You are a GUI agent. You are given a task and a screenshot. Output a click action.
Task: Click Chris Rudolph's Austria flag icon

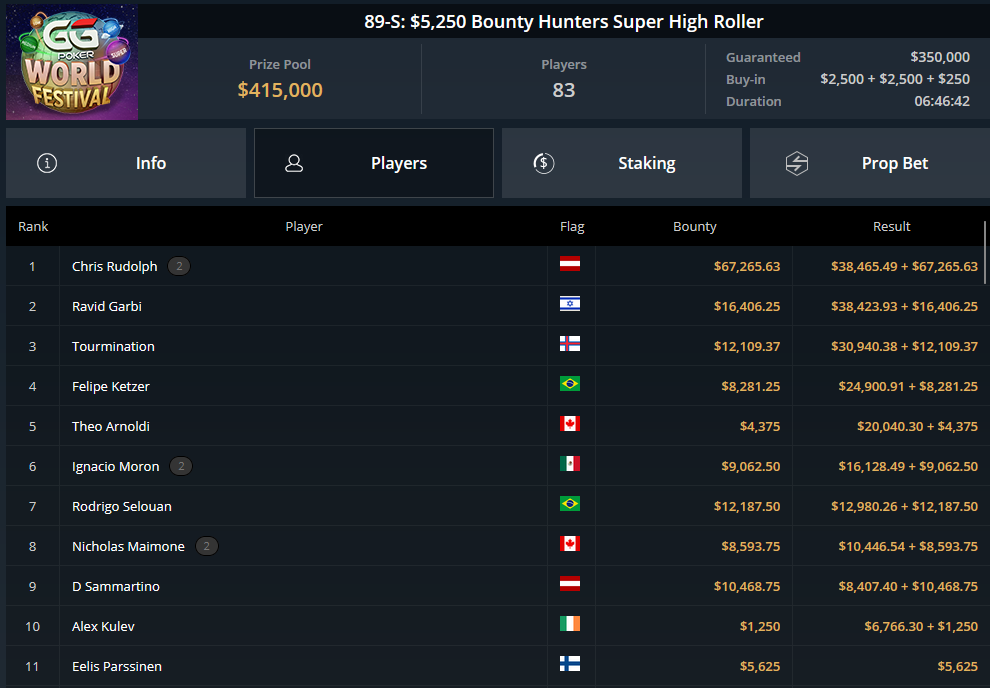click(x=570, y=264)
